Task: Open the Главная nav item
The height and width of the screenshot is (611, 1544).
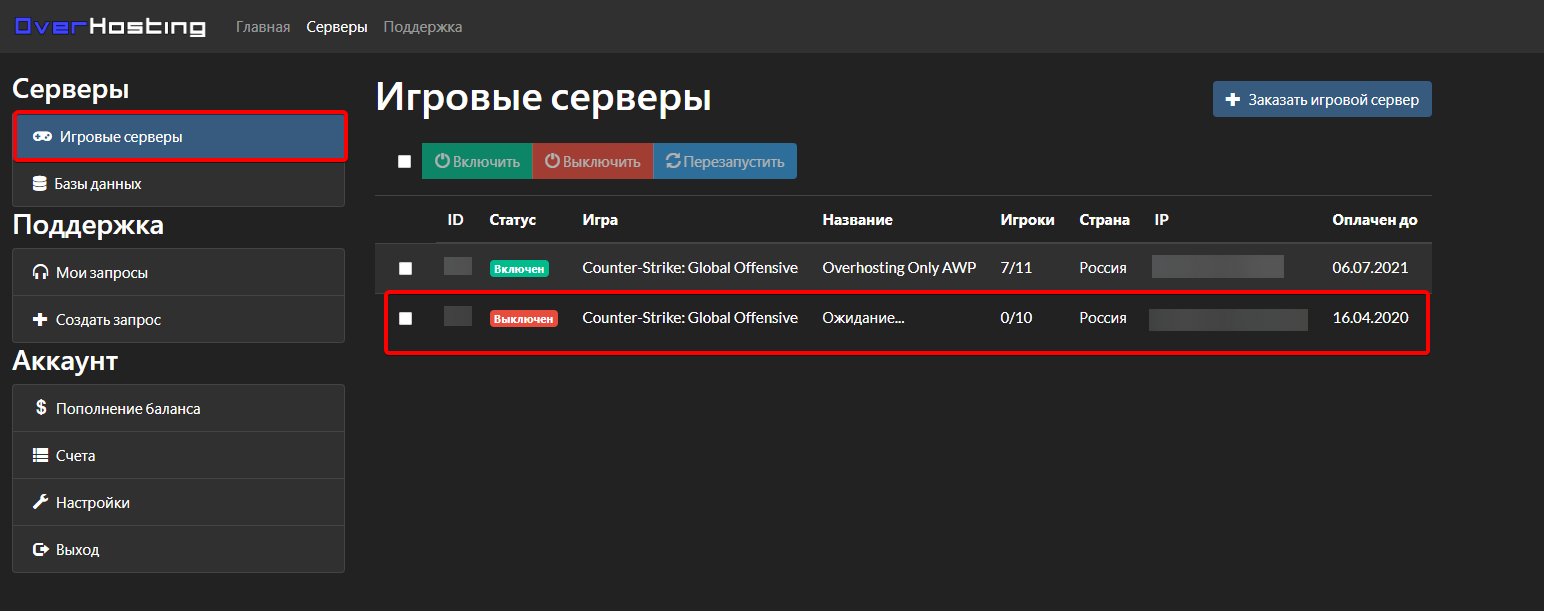Action: click(x=263, y=27)
